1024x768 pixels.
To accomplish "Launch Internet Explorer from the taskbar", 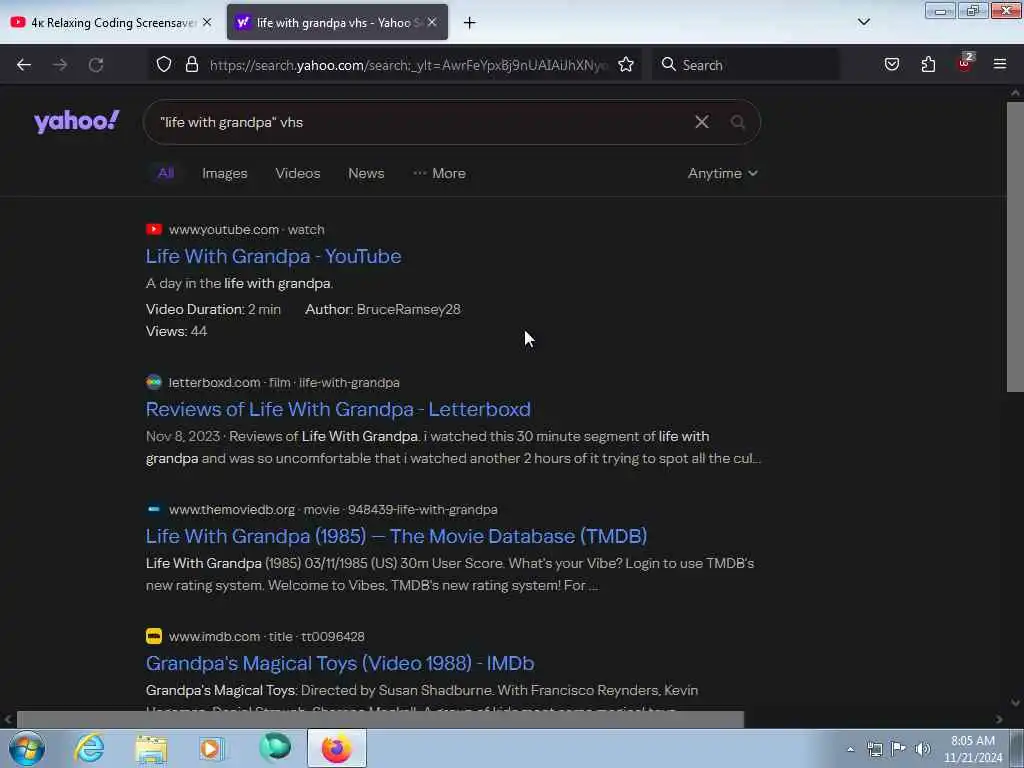I will click(89, 748).
